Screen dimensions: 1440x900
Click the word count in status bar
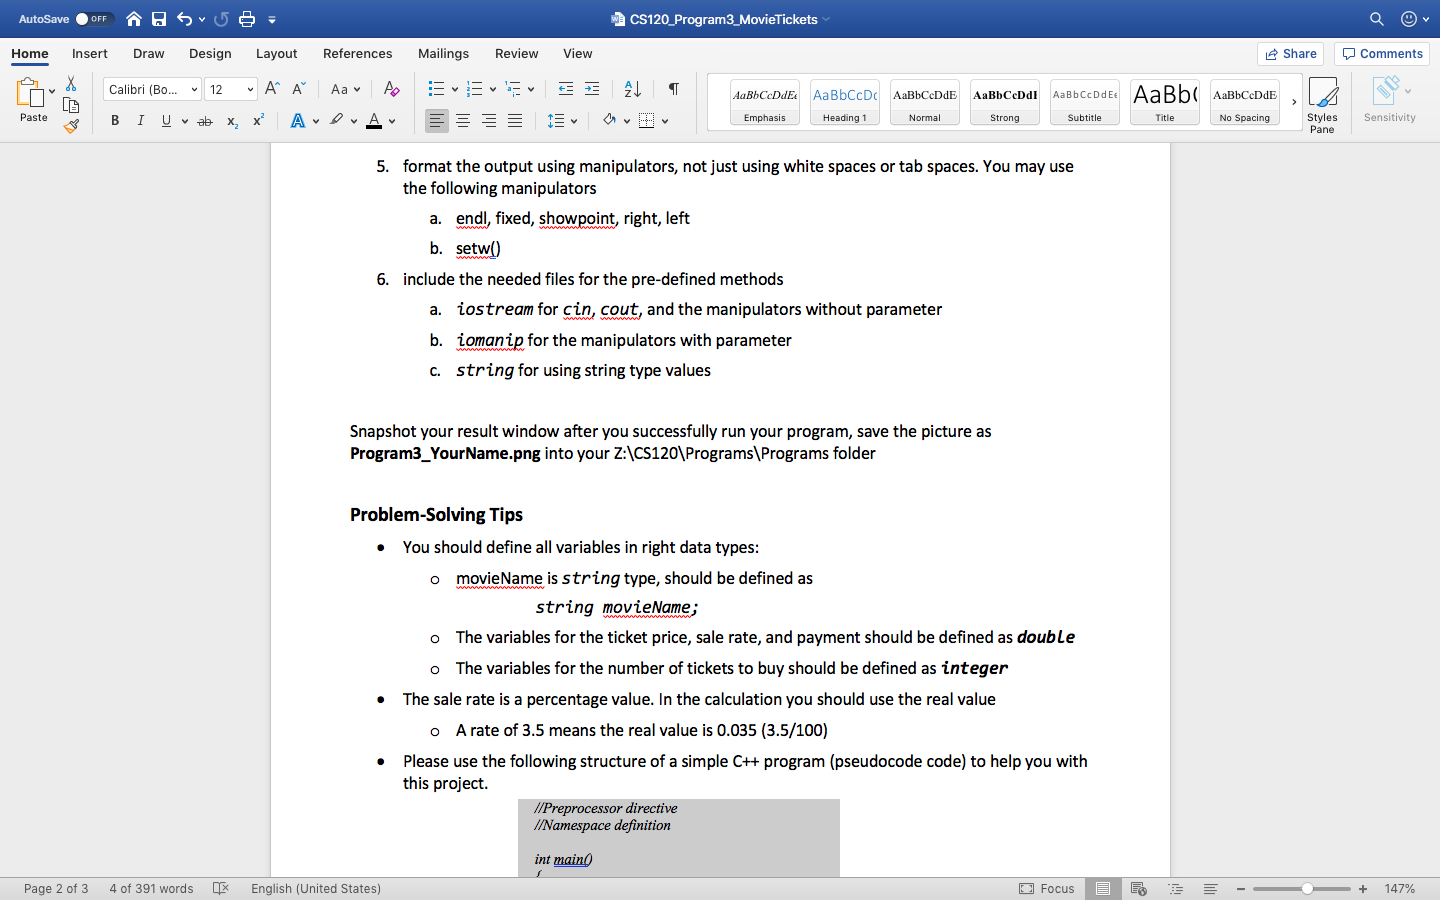click(x=150, y=888)
